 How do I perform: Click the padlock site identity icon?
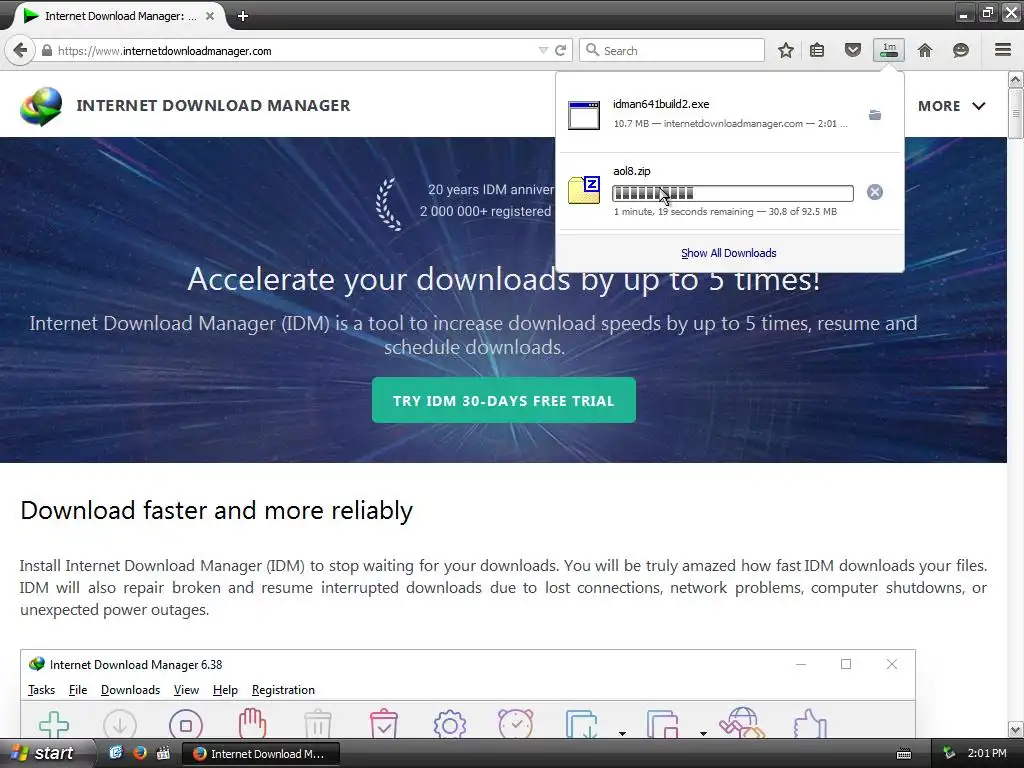coord(46,50)
